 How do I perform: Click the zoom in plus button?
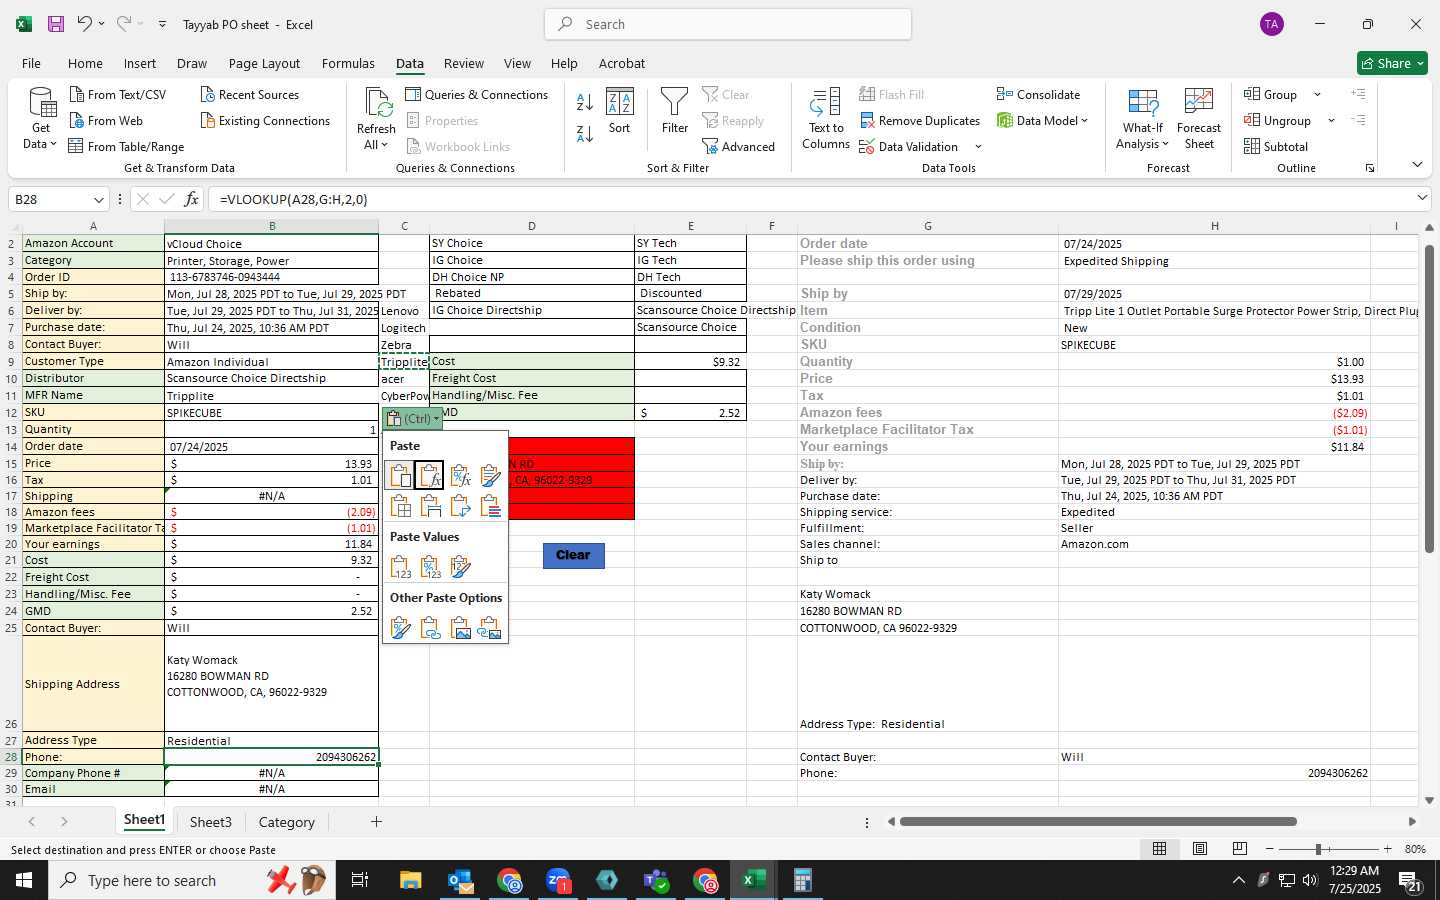pos(1387,849)
